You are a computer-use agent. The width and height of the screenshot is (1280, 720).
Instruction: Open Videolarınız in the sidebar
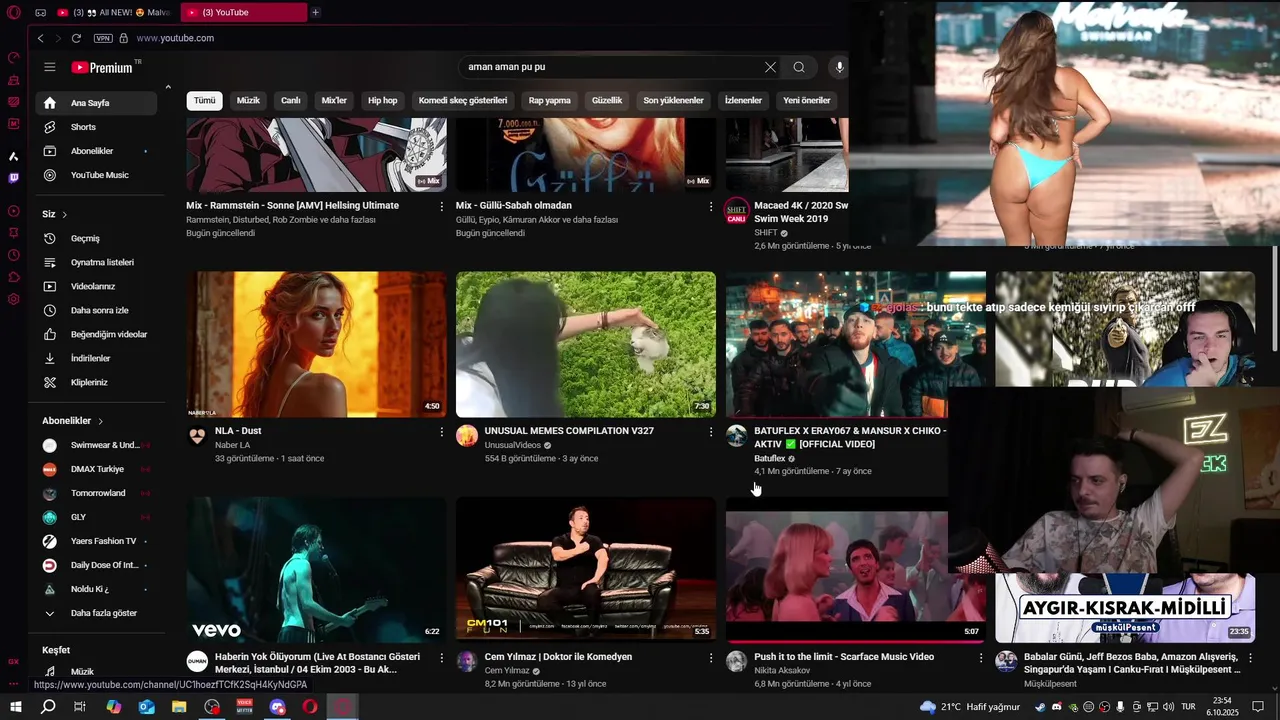click(x=96, y=286)
